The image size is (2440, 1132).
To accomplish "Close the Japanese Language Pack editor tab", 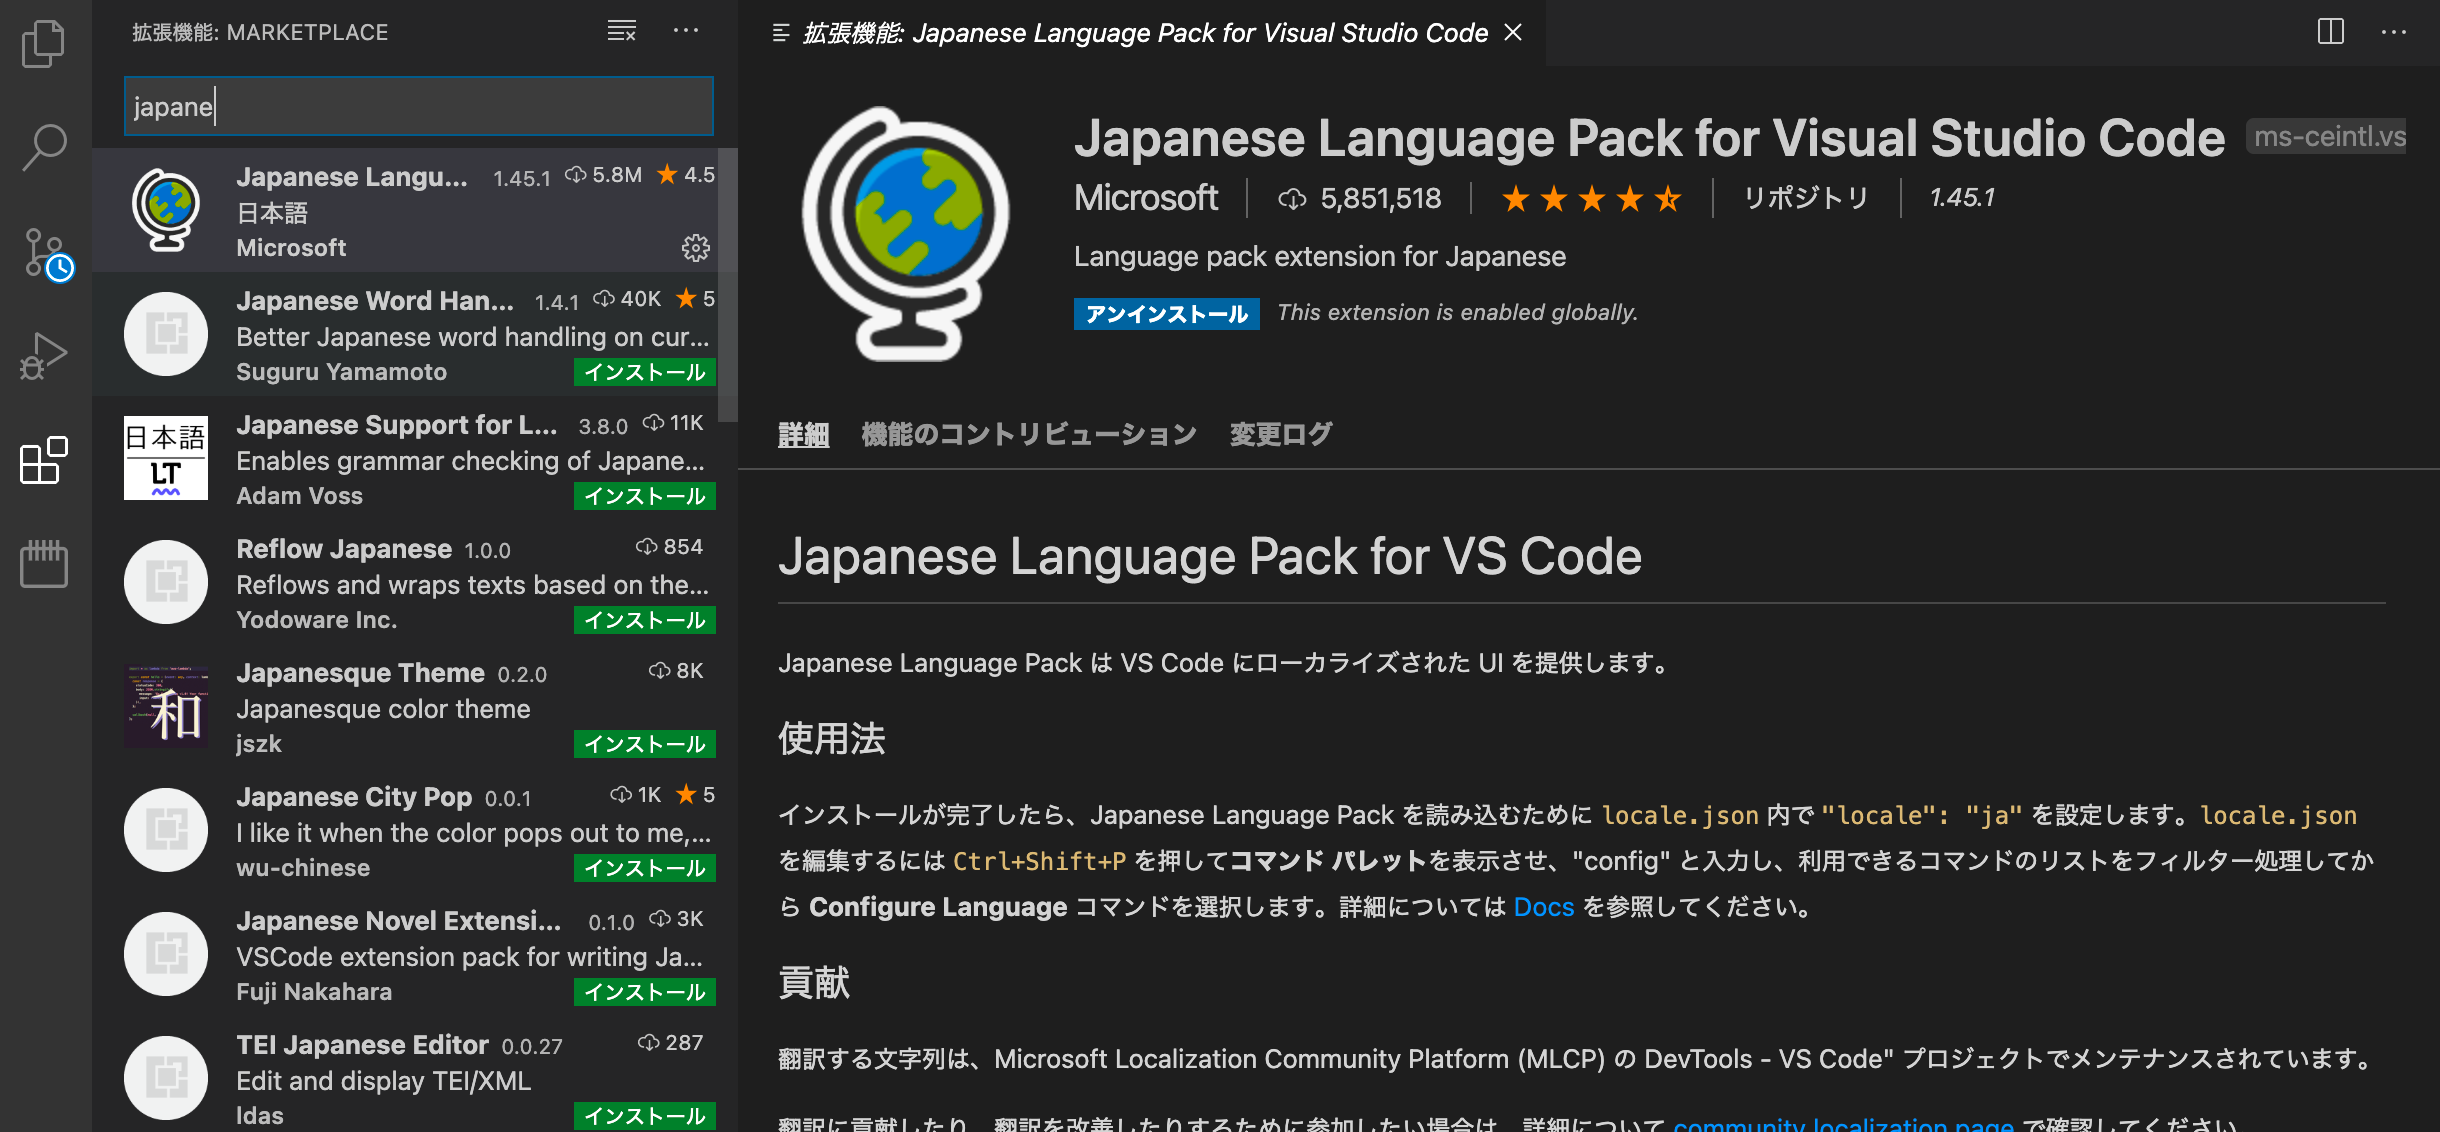I will coord(1514,33).
